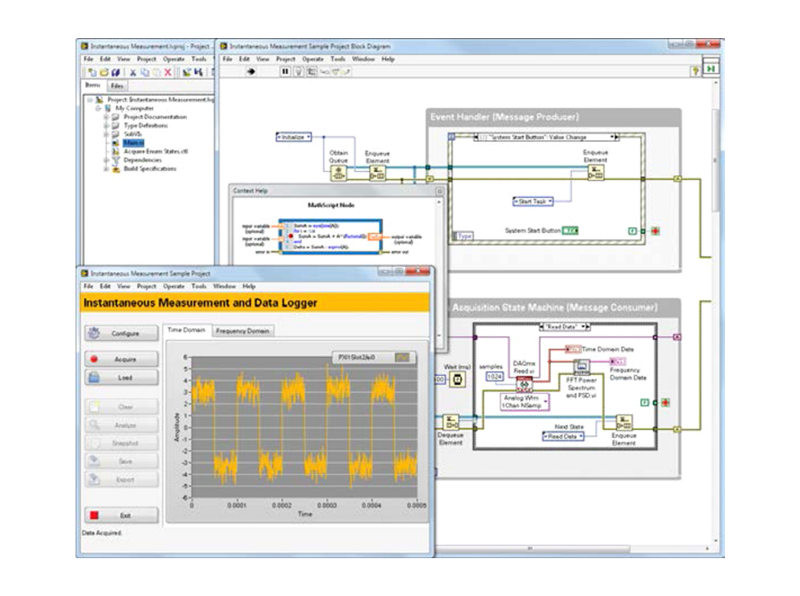Run the block diagram VI
This screenshot has width=800, height=596.
pyautogui.click(x=252, y=72)
